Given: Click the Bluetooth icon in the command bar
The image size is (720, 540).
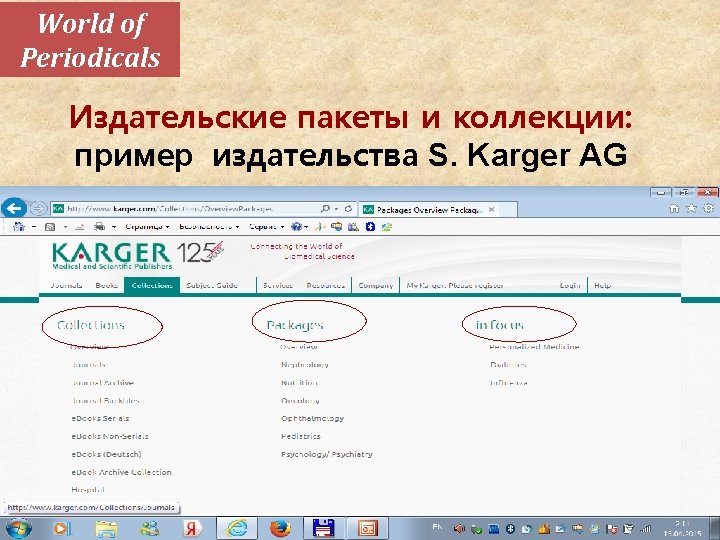Looking at the screenshot, I should [370, 226].
